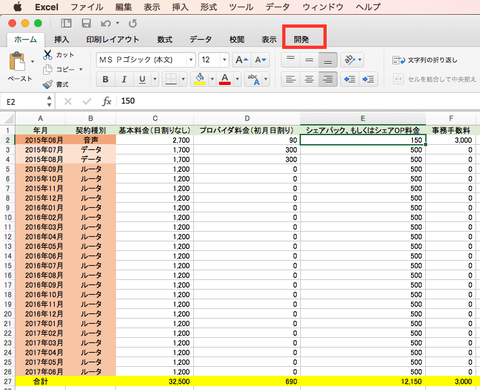This screenshot has height=390, width=480.
Task: Align text right
Action: (x=328, y=79)
